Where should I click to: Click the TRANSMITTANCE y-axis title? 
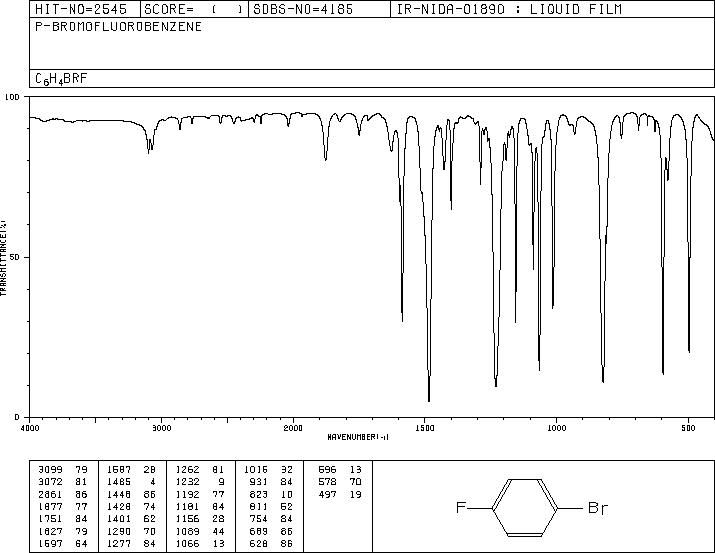[x=3, y=258]
